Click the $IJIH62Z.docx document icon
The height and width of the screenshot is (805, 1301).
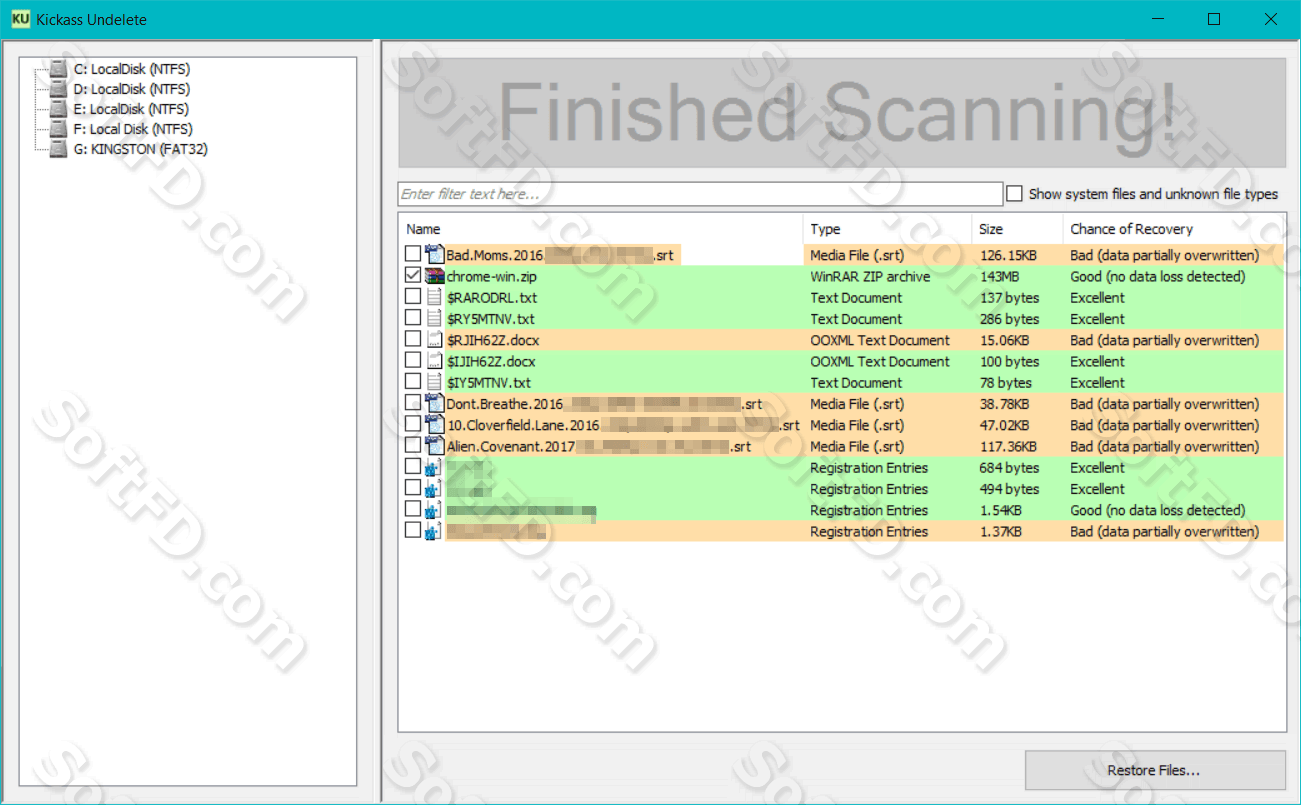click(x=434, y=361)
